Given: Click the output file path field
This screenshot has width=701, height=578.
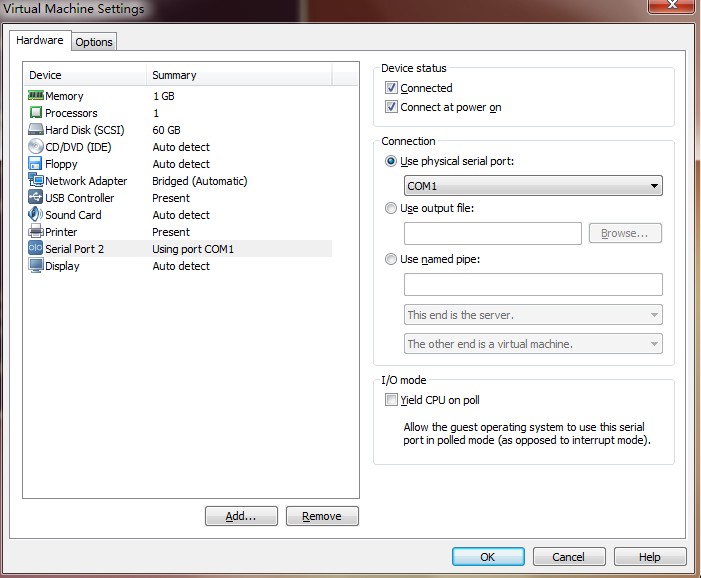Looking at the screenshot, I should 493,233.
